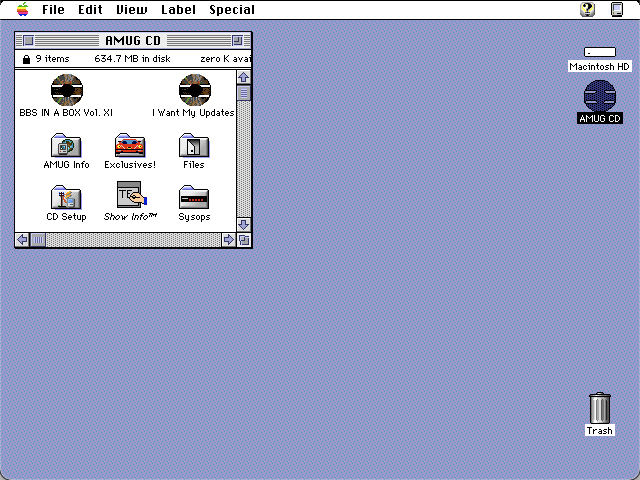Image resolution: width=640 pixels, height=480 pixels.
Task: Select the Show Info application icon
Action: 131,195
